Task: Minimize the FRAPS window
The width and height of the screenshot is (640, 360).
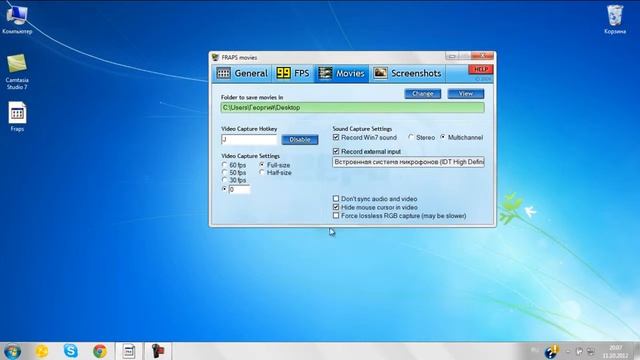Action: (x=452, y=56)
